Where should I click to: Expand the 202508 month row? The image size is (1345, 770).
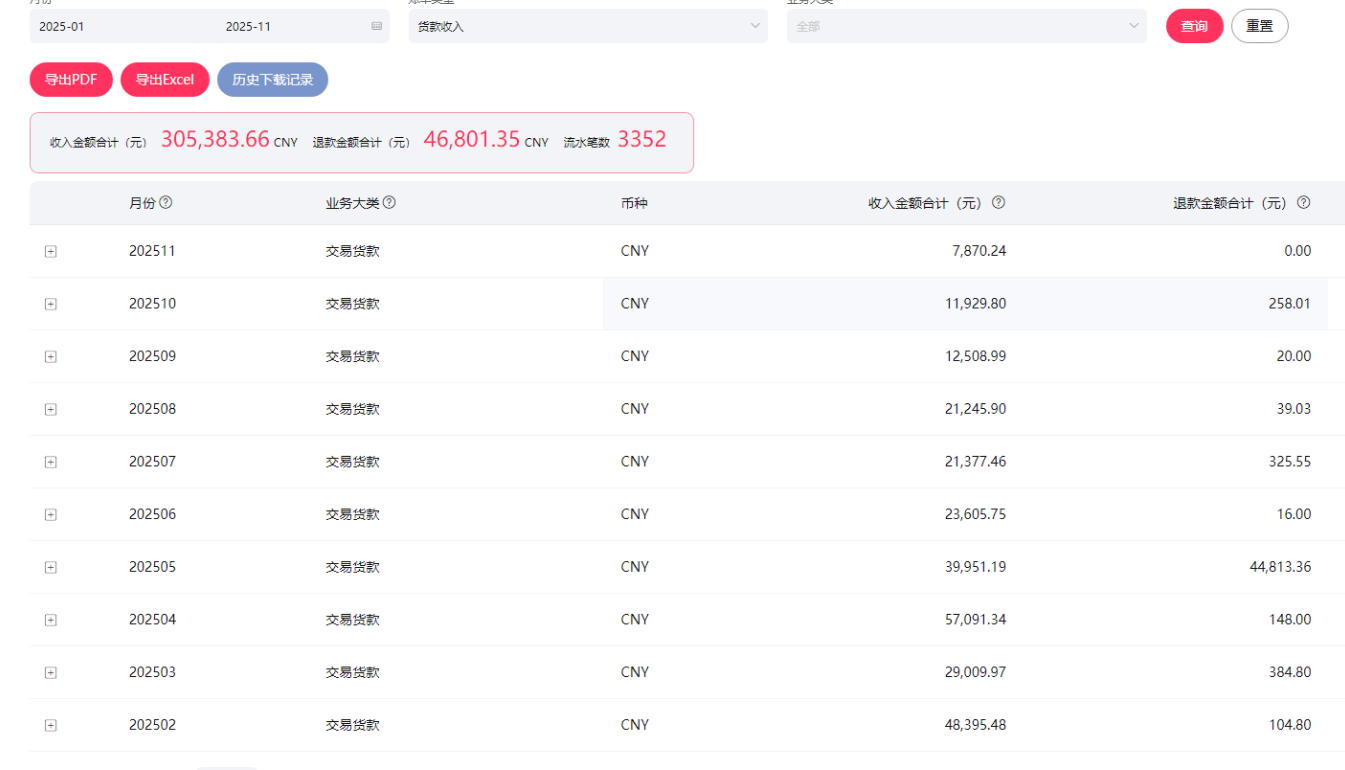(x=51, y=409)
